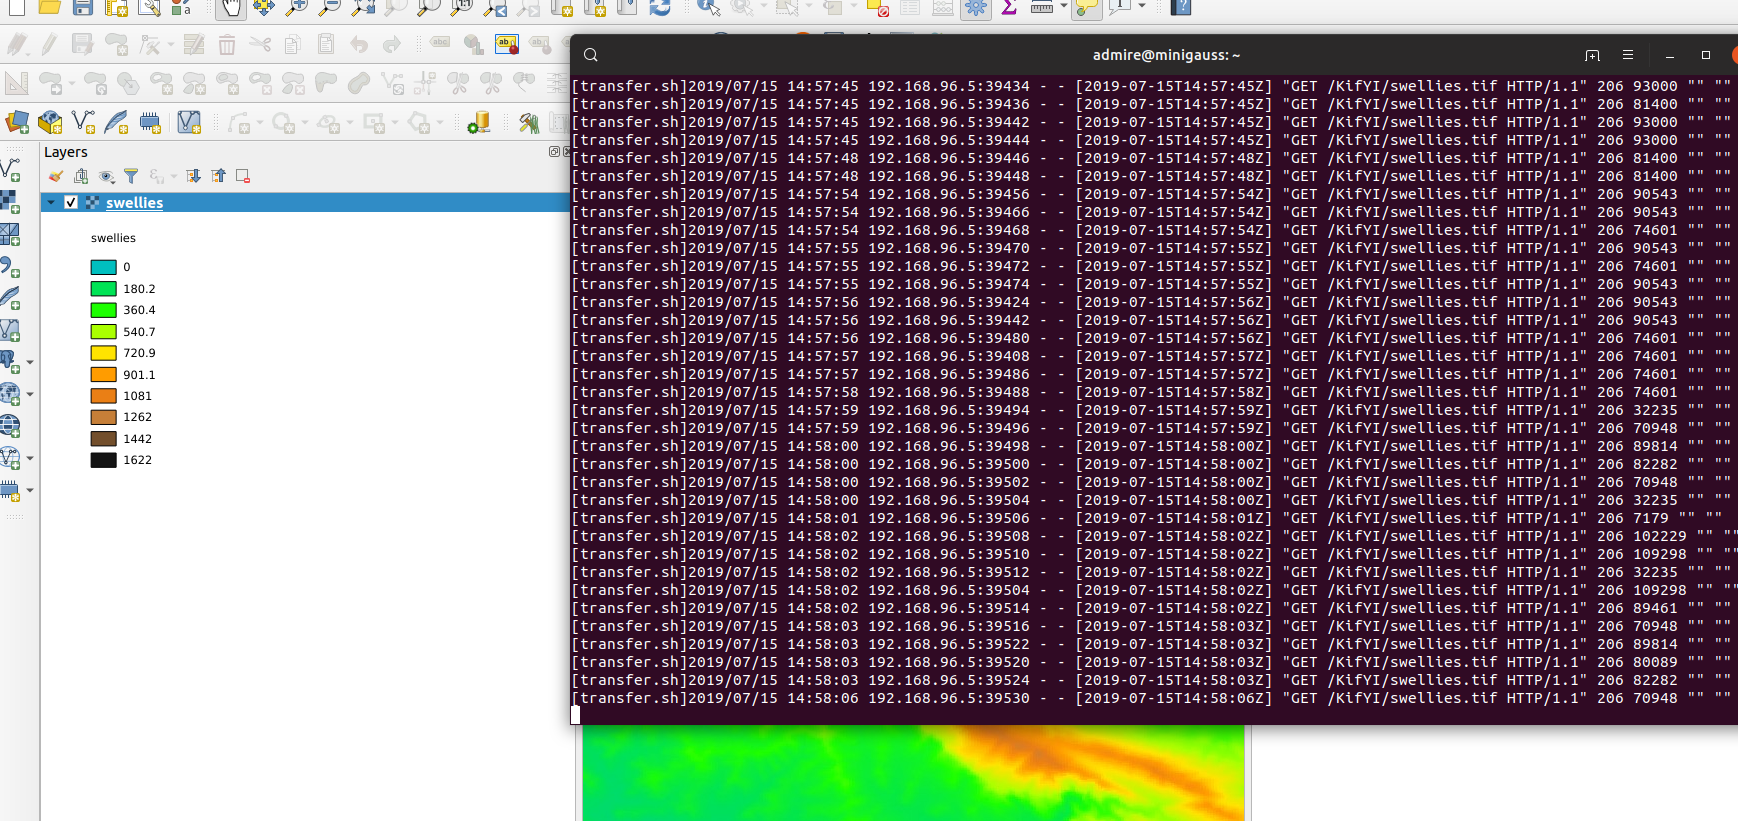Click the New GeoPackage Layer icon
The image size is (1738, 821).
pos(50,123)
